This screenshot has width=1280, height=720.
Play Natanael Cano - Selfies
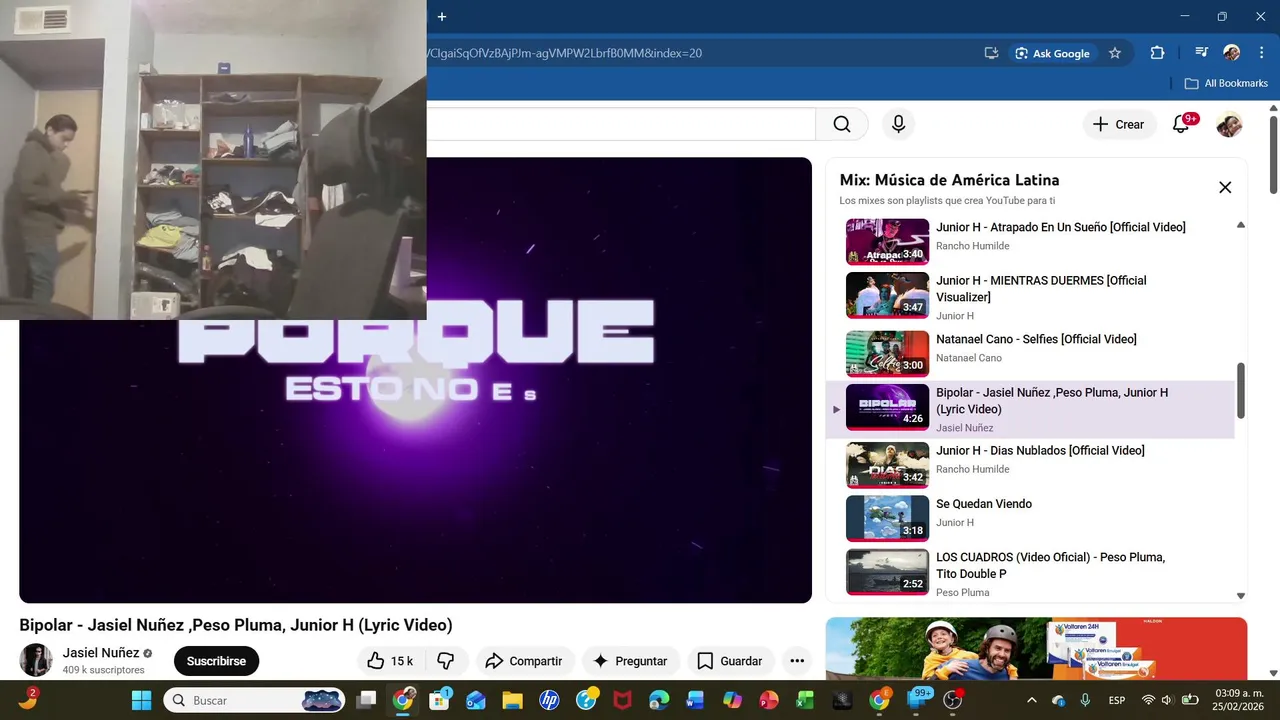1030,353
